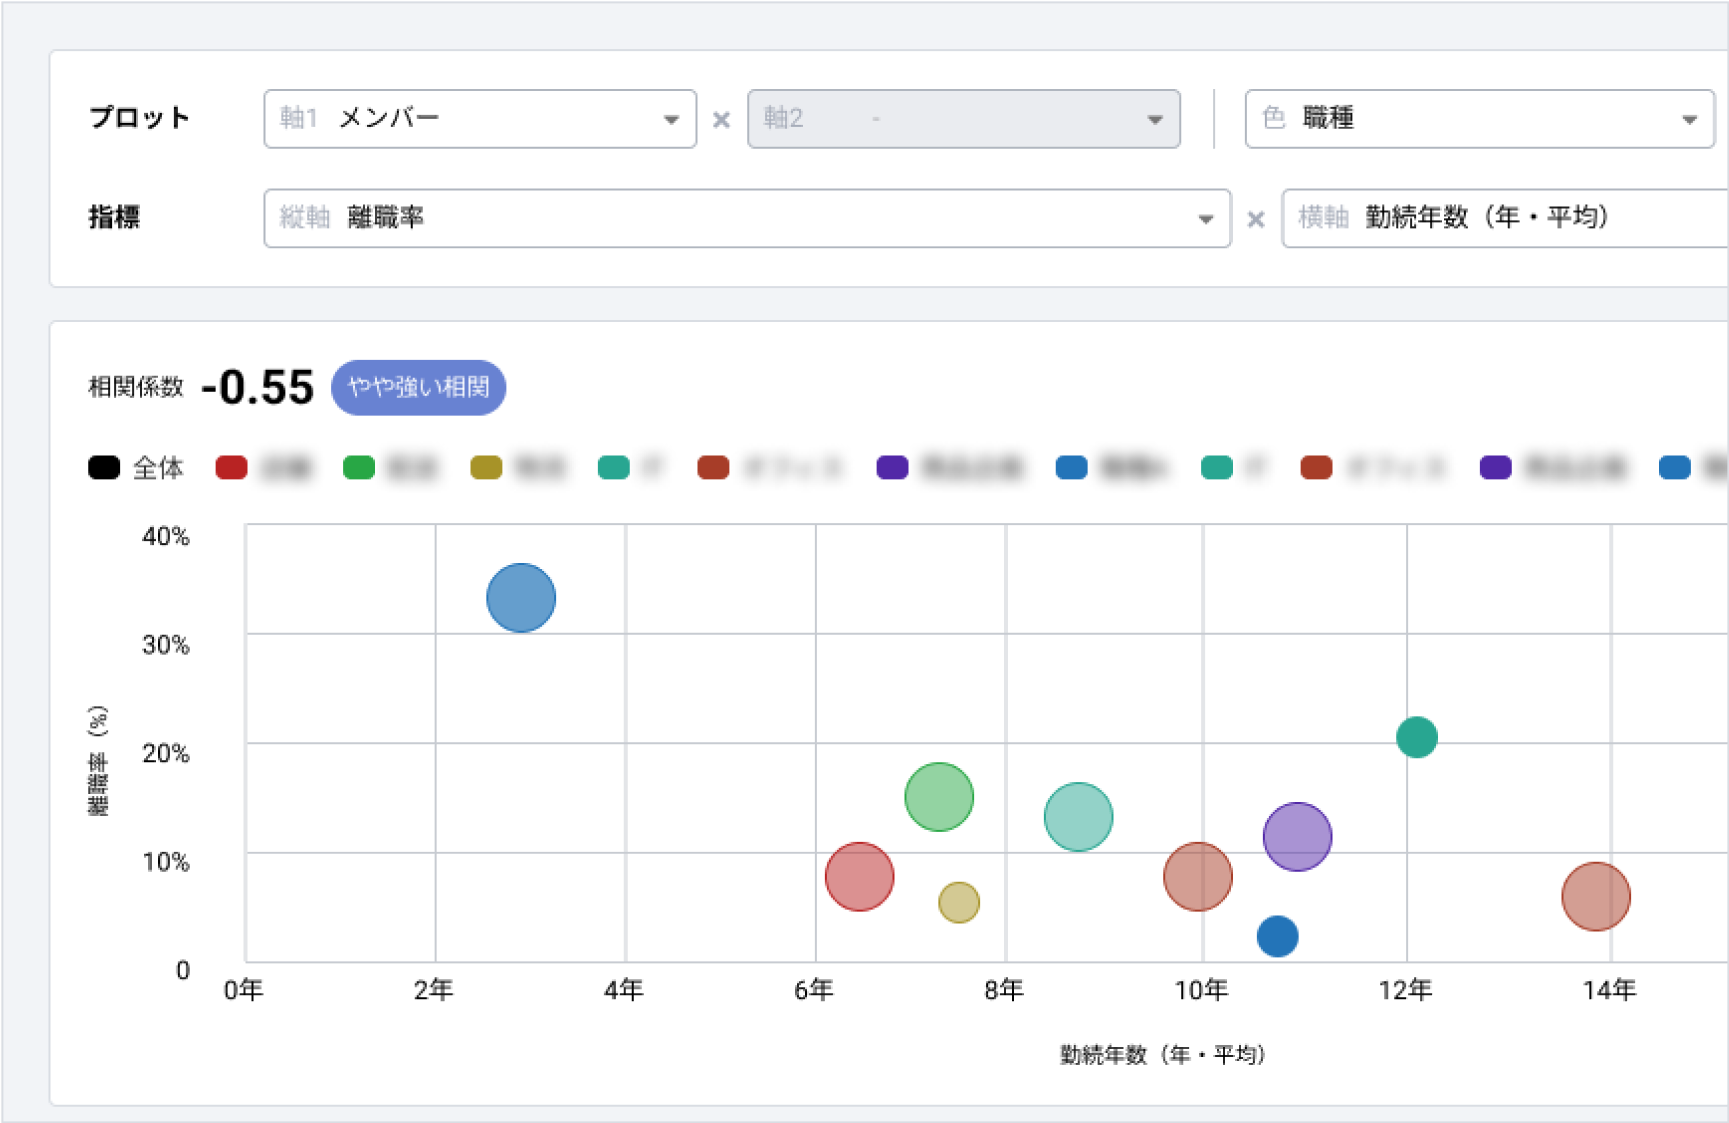Open the disabled 軸2 dropdown
1729x1123 pixels.
pyautogui.click(x=963, y=119)
